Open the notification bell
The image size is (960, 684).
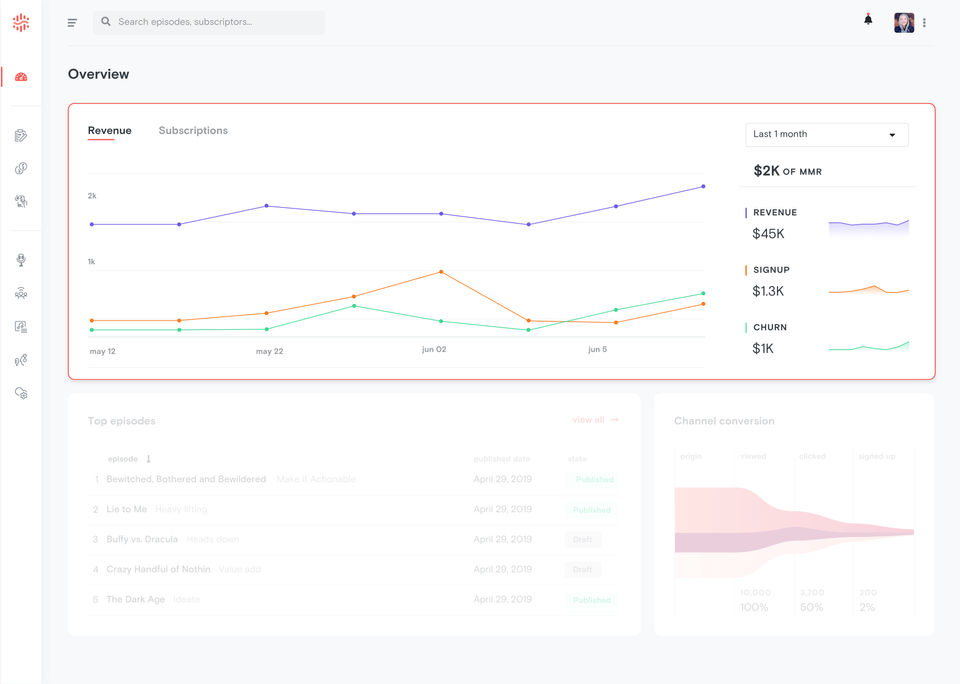point(868,20)
